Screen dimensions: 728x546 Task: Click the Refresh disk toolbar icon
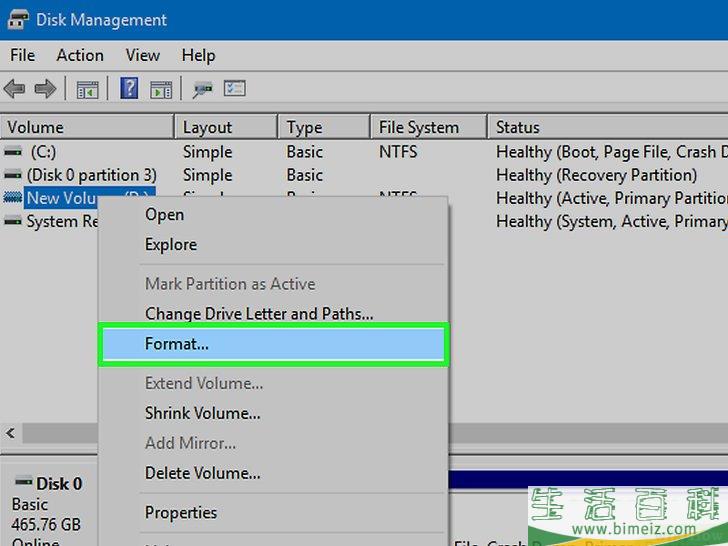[203, 89]
